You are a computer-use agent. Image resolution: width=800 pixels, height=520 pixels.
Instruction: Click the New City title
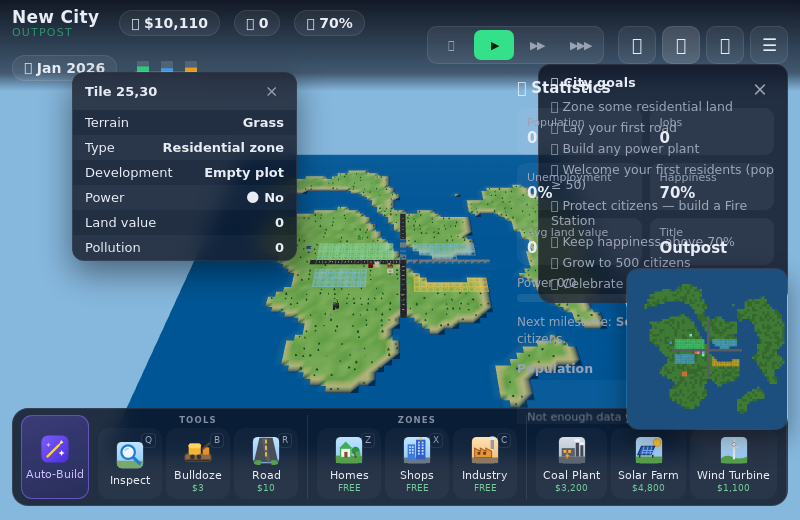[56, 17]
